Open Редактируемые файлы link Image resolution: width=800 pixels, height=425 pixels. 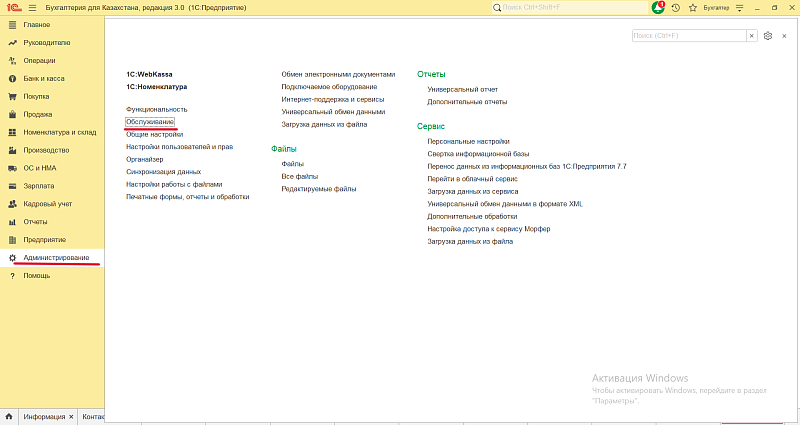tap(319, 189)
